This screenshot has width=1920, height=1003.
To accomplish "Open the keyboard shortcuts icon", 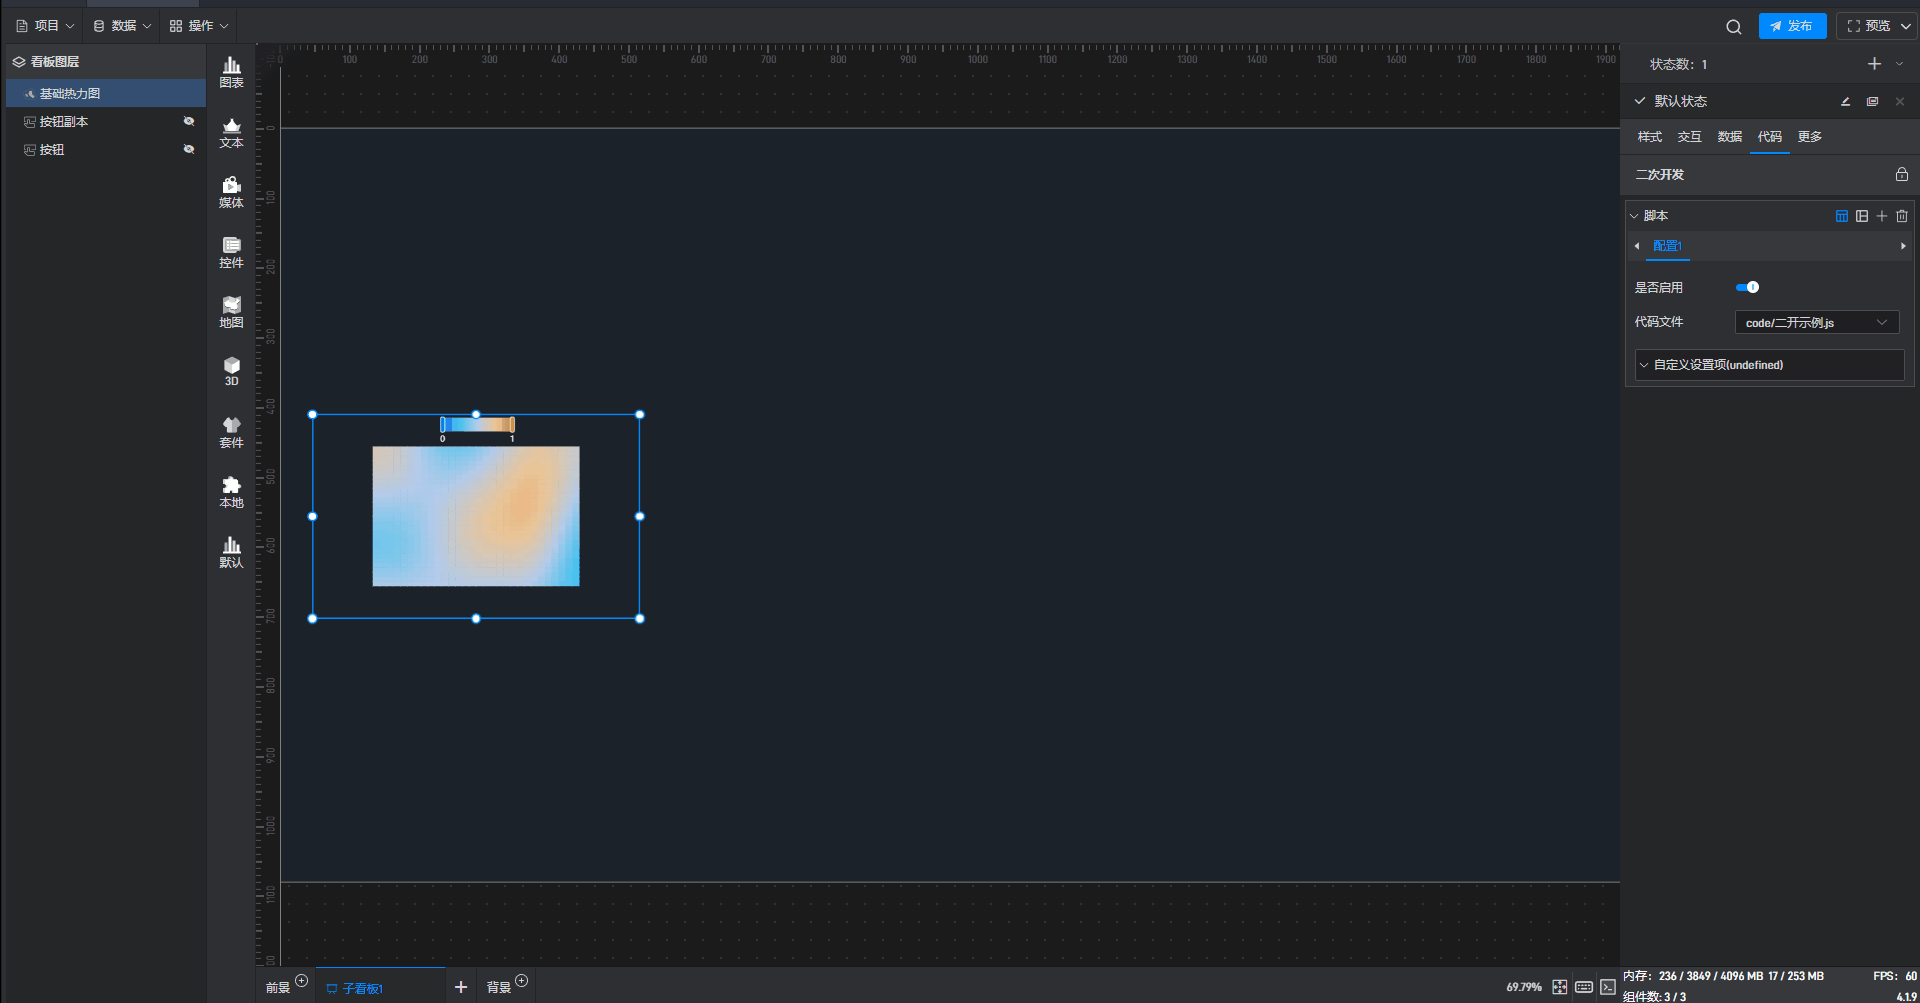I will [1584, 987].
